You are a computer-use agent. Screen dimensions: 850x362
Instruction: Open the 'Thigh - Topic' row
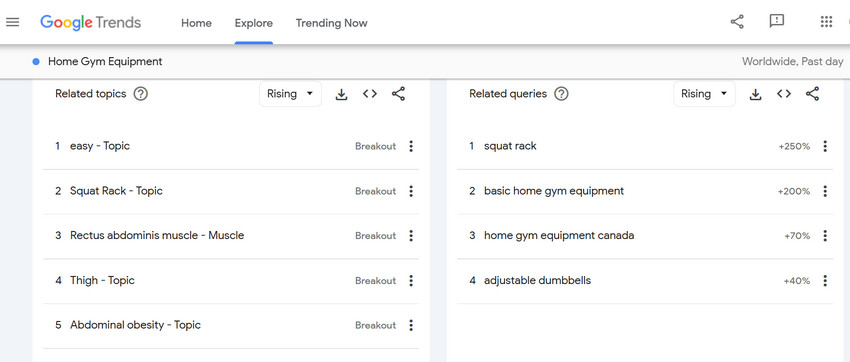231,281
